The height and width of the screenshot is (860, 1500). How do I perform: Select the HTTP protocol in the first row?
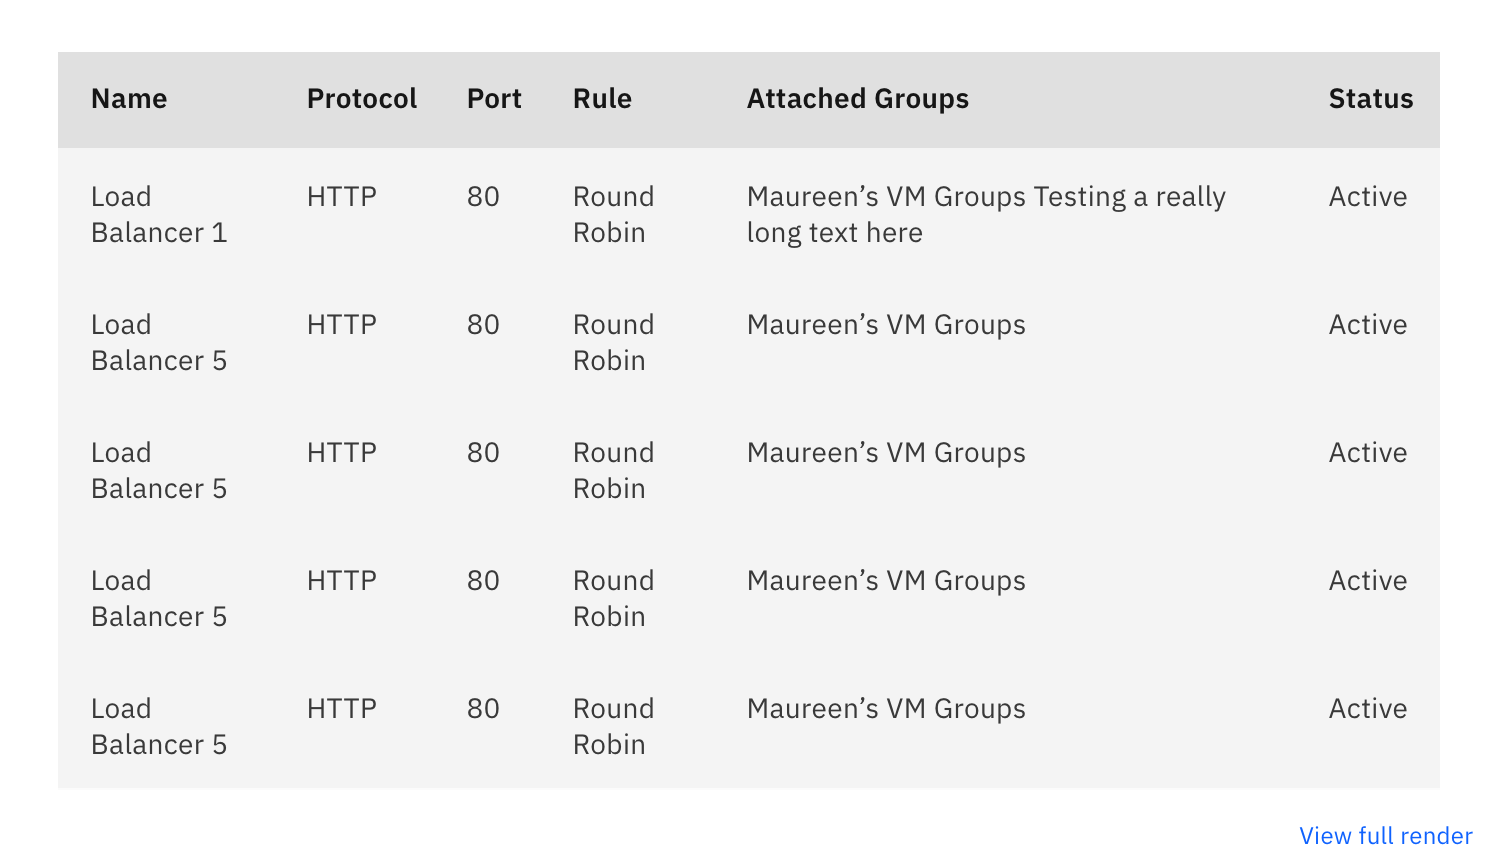341,196
